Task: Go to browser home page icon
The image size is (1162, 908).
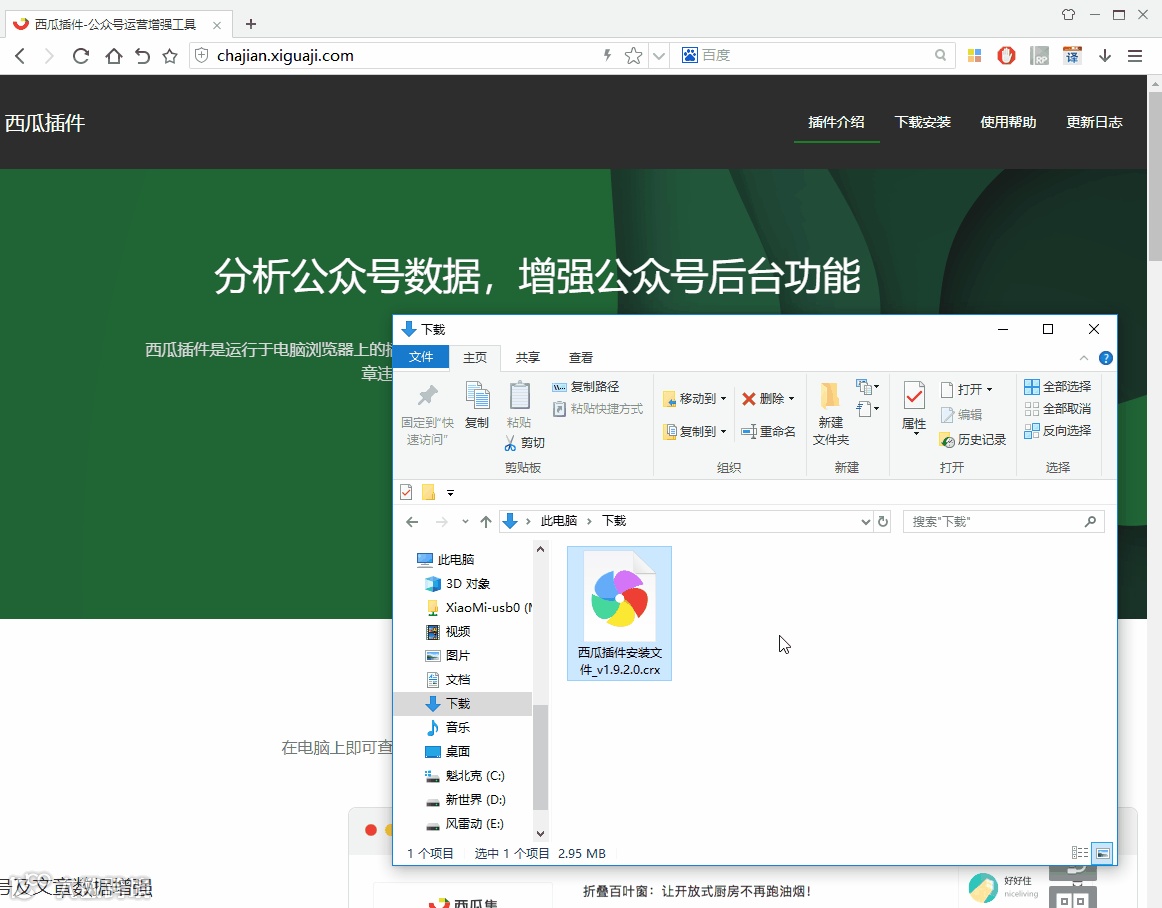Action: [113, 56]
